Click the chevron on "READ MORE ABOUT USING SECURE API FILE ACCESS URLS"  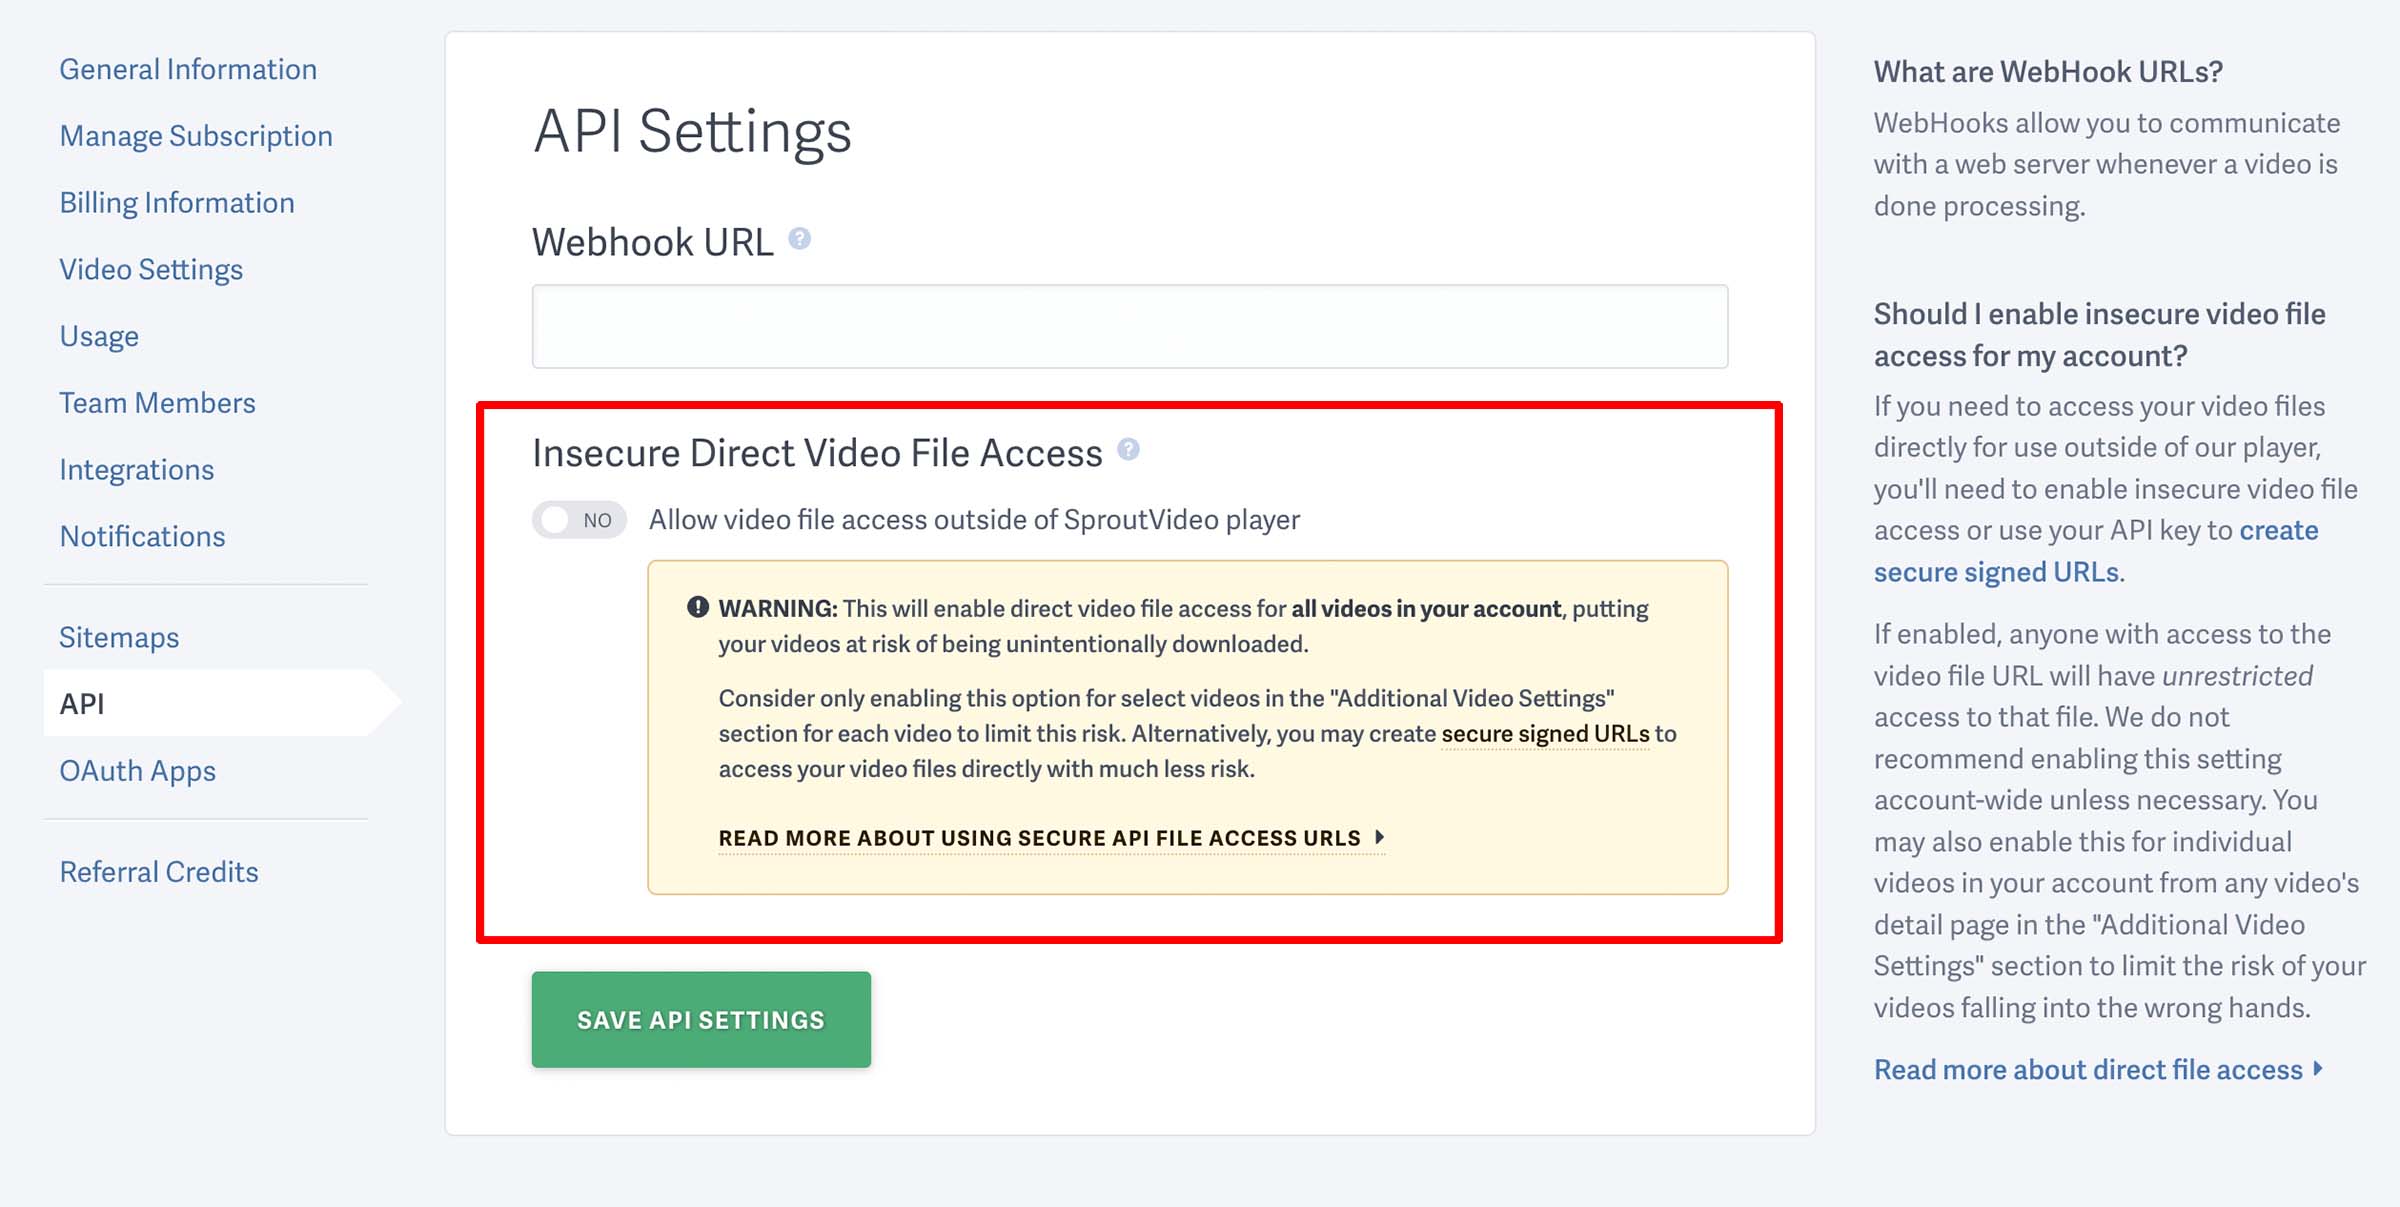tap(1381, 839)
